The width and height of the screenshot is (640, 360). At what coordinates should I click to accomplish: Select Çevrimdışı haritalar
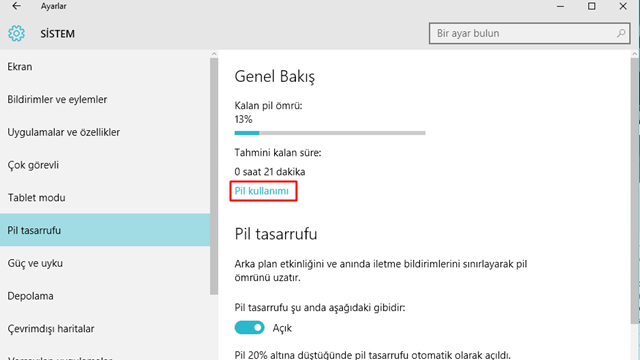105,329
